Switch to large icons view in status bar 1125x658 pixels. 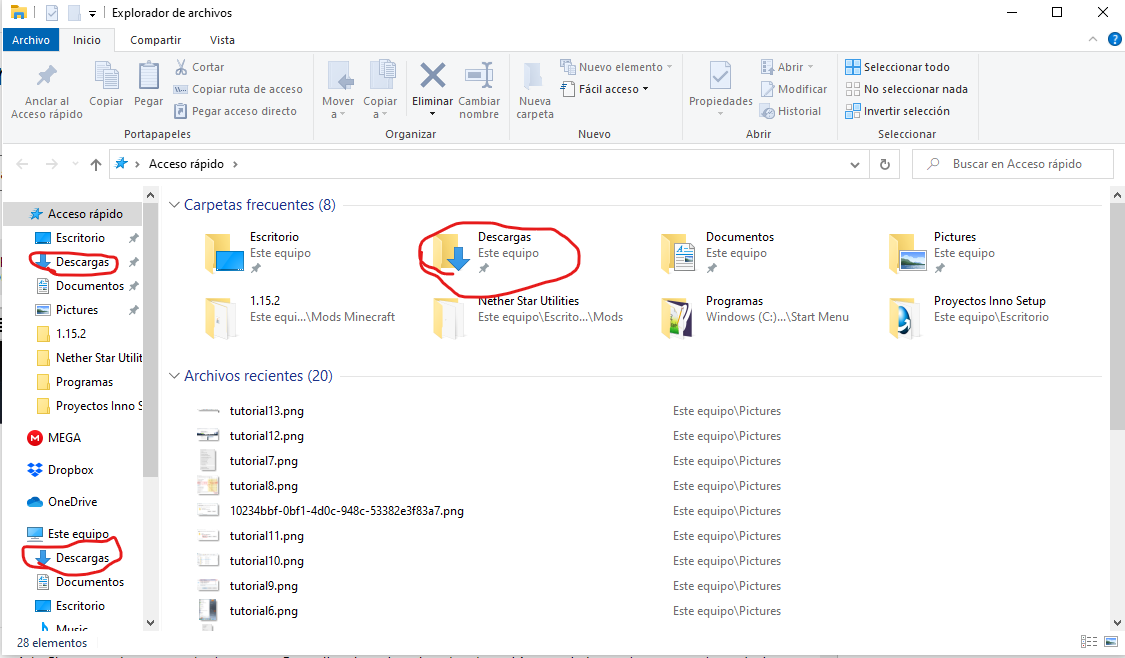pyautogui.click(x=1111, y=641)
